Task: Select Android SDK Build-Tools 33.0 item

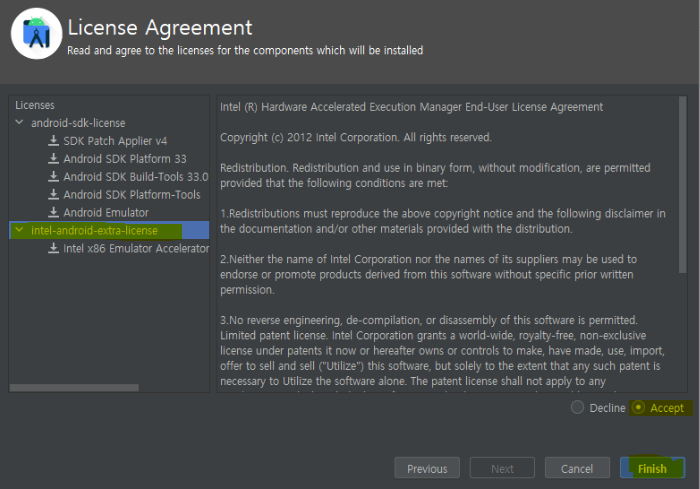Action: click(x=136, y=177)
